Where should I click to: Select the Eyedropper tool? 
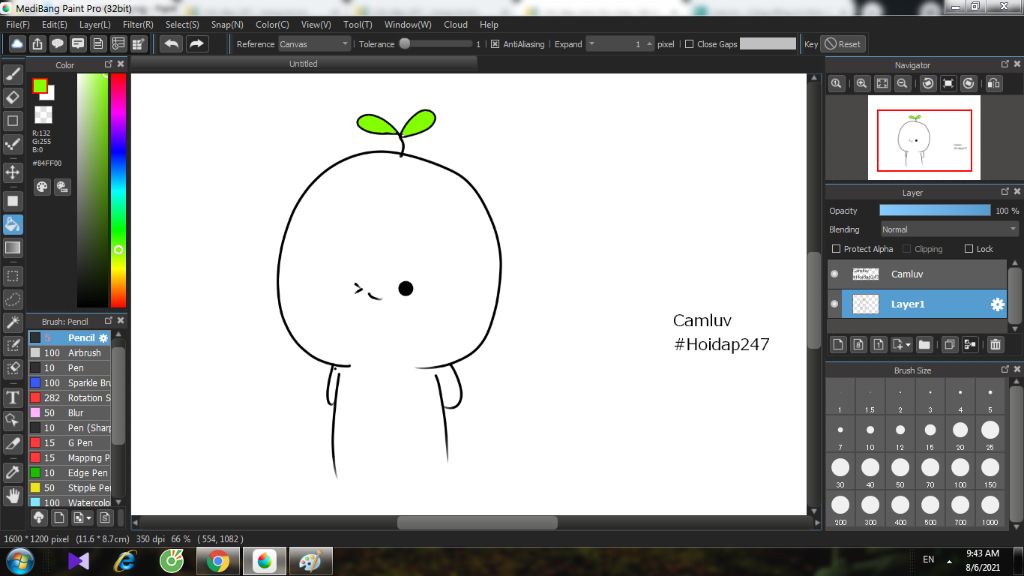(12, 472)
